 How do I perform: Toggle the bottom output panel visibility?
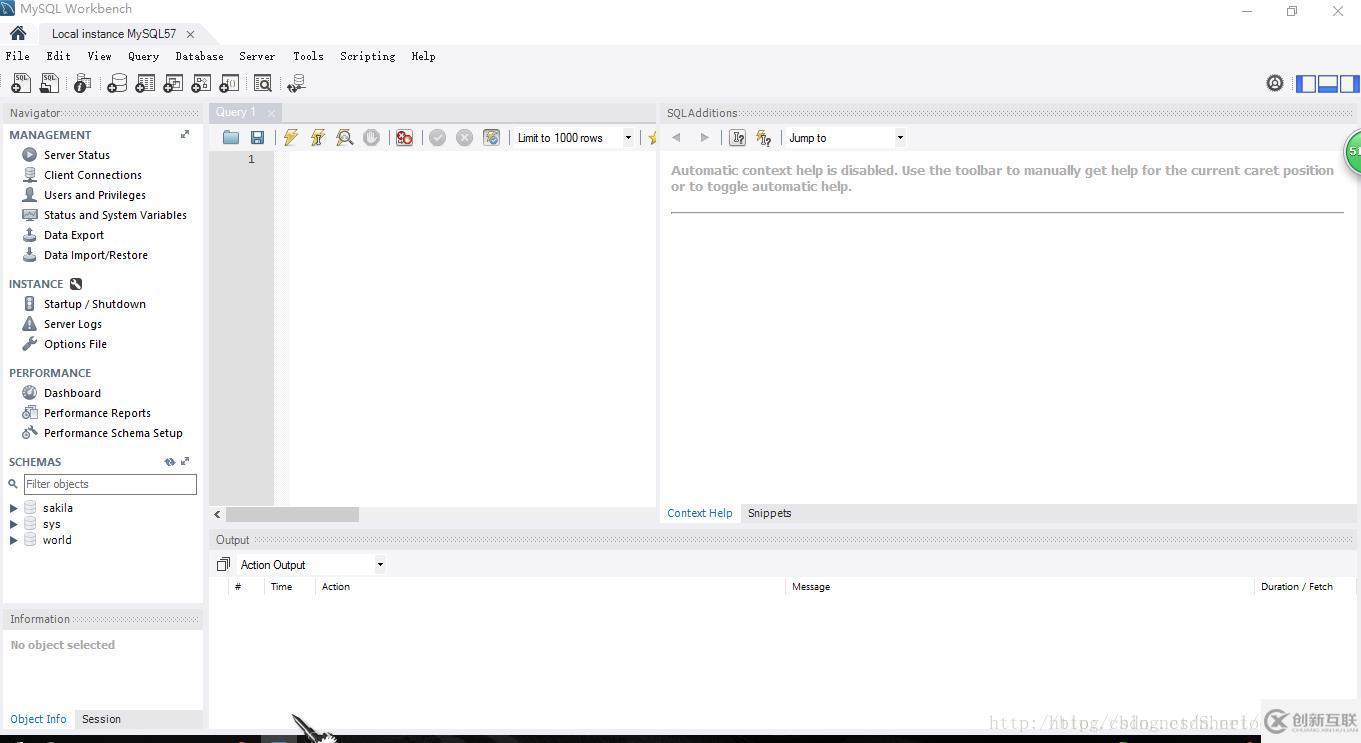[x=1328, y=84]
